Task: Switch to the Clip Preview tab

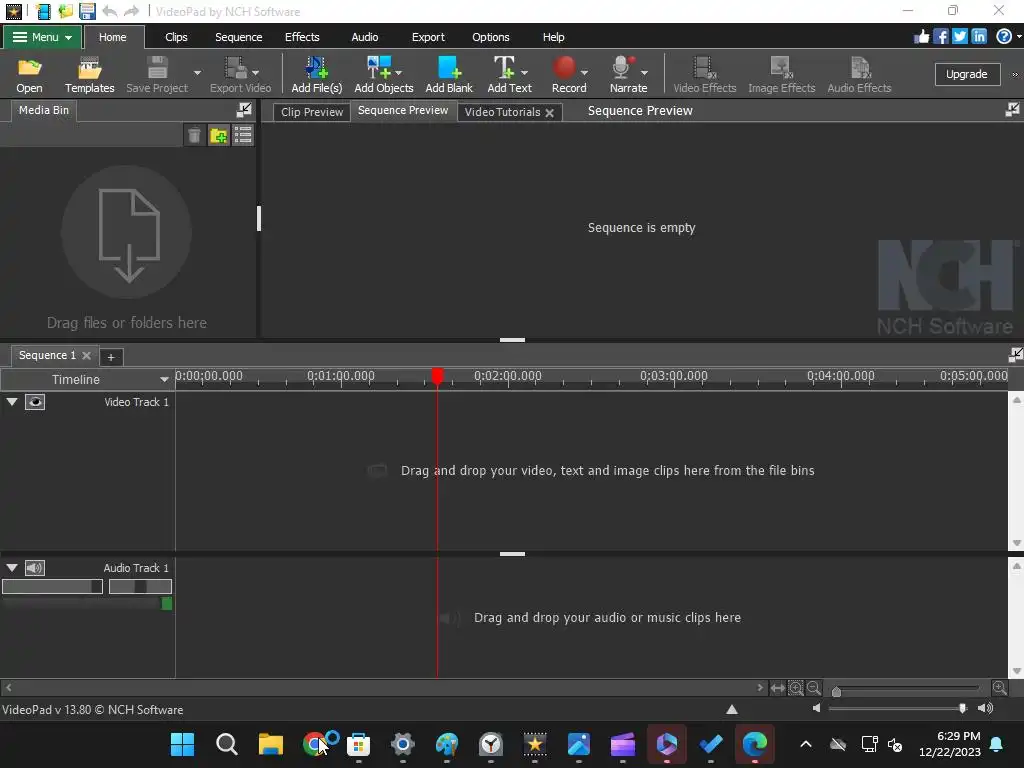Action: pos(312,112)
